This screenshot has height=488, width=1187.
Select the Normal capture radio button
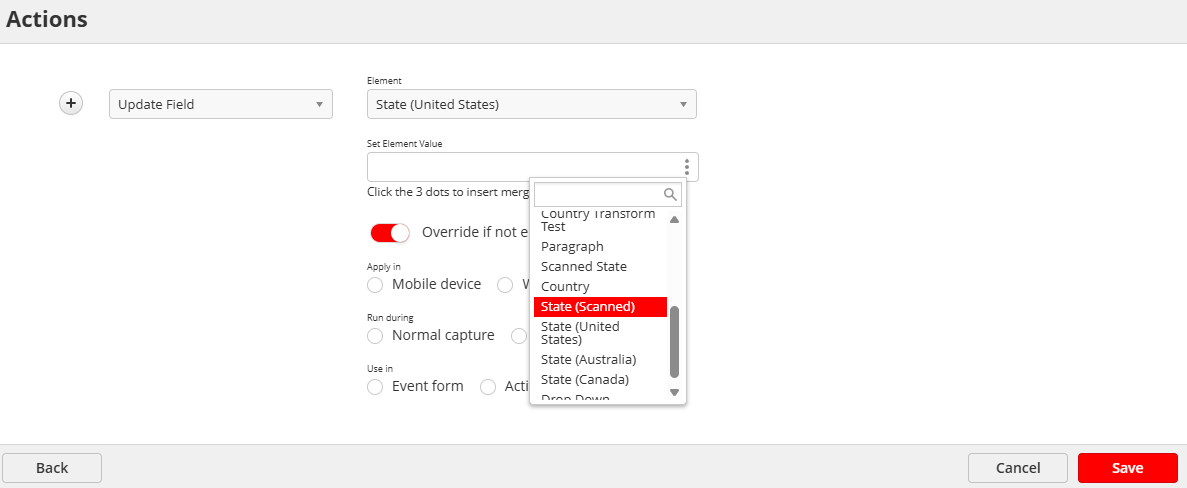[375, 335]
